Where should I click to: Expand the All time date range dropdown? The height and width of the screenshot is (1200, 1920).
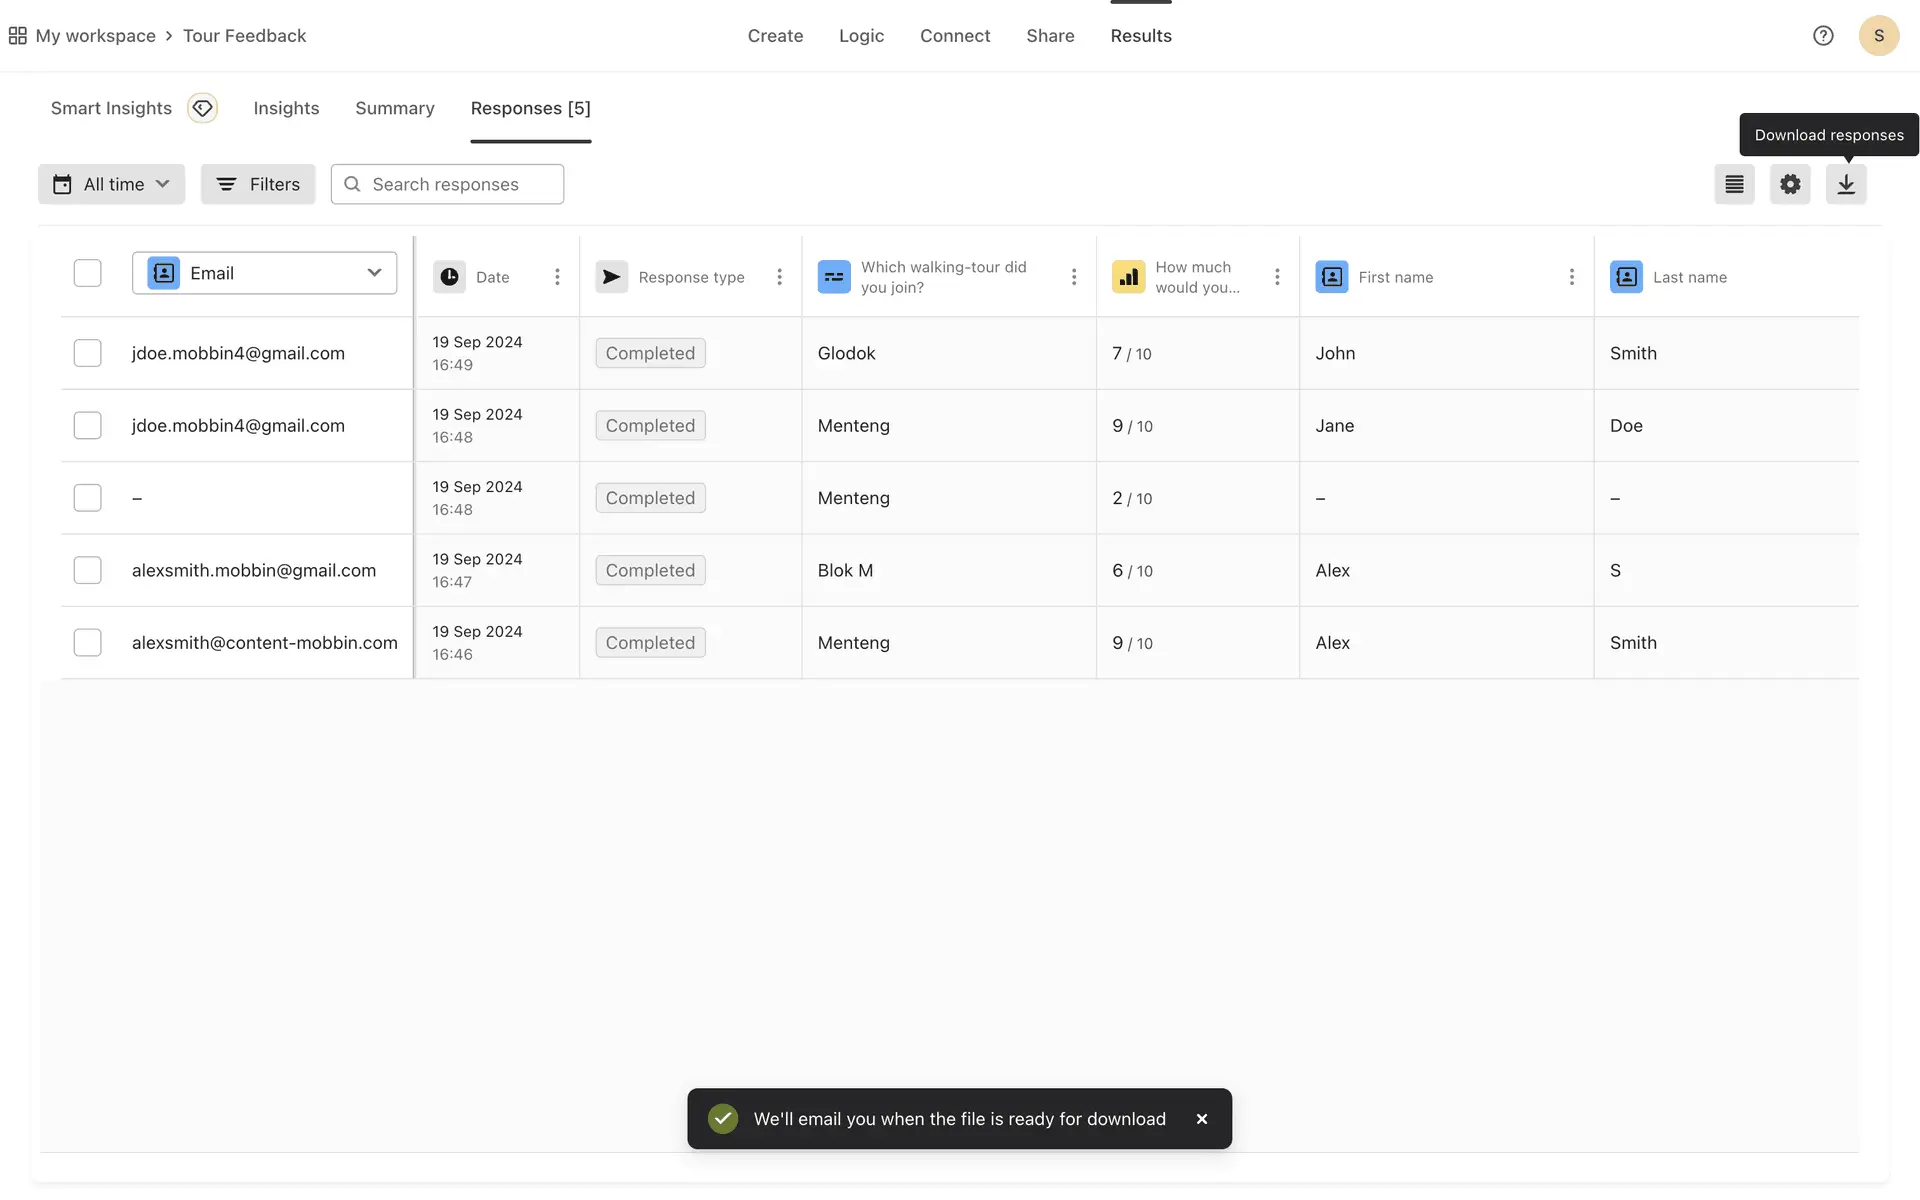click(x=111, y=184)
